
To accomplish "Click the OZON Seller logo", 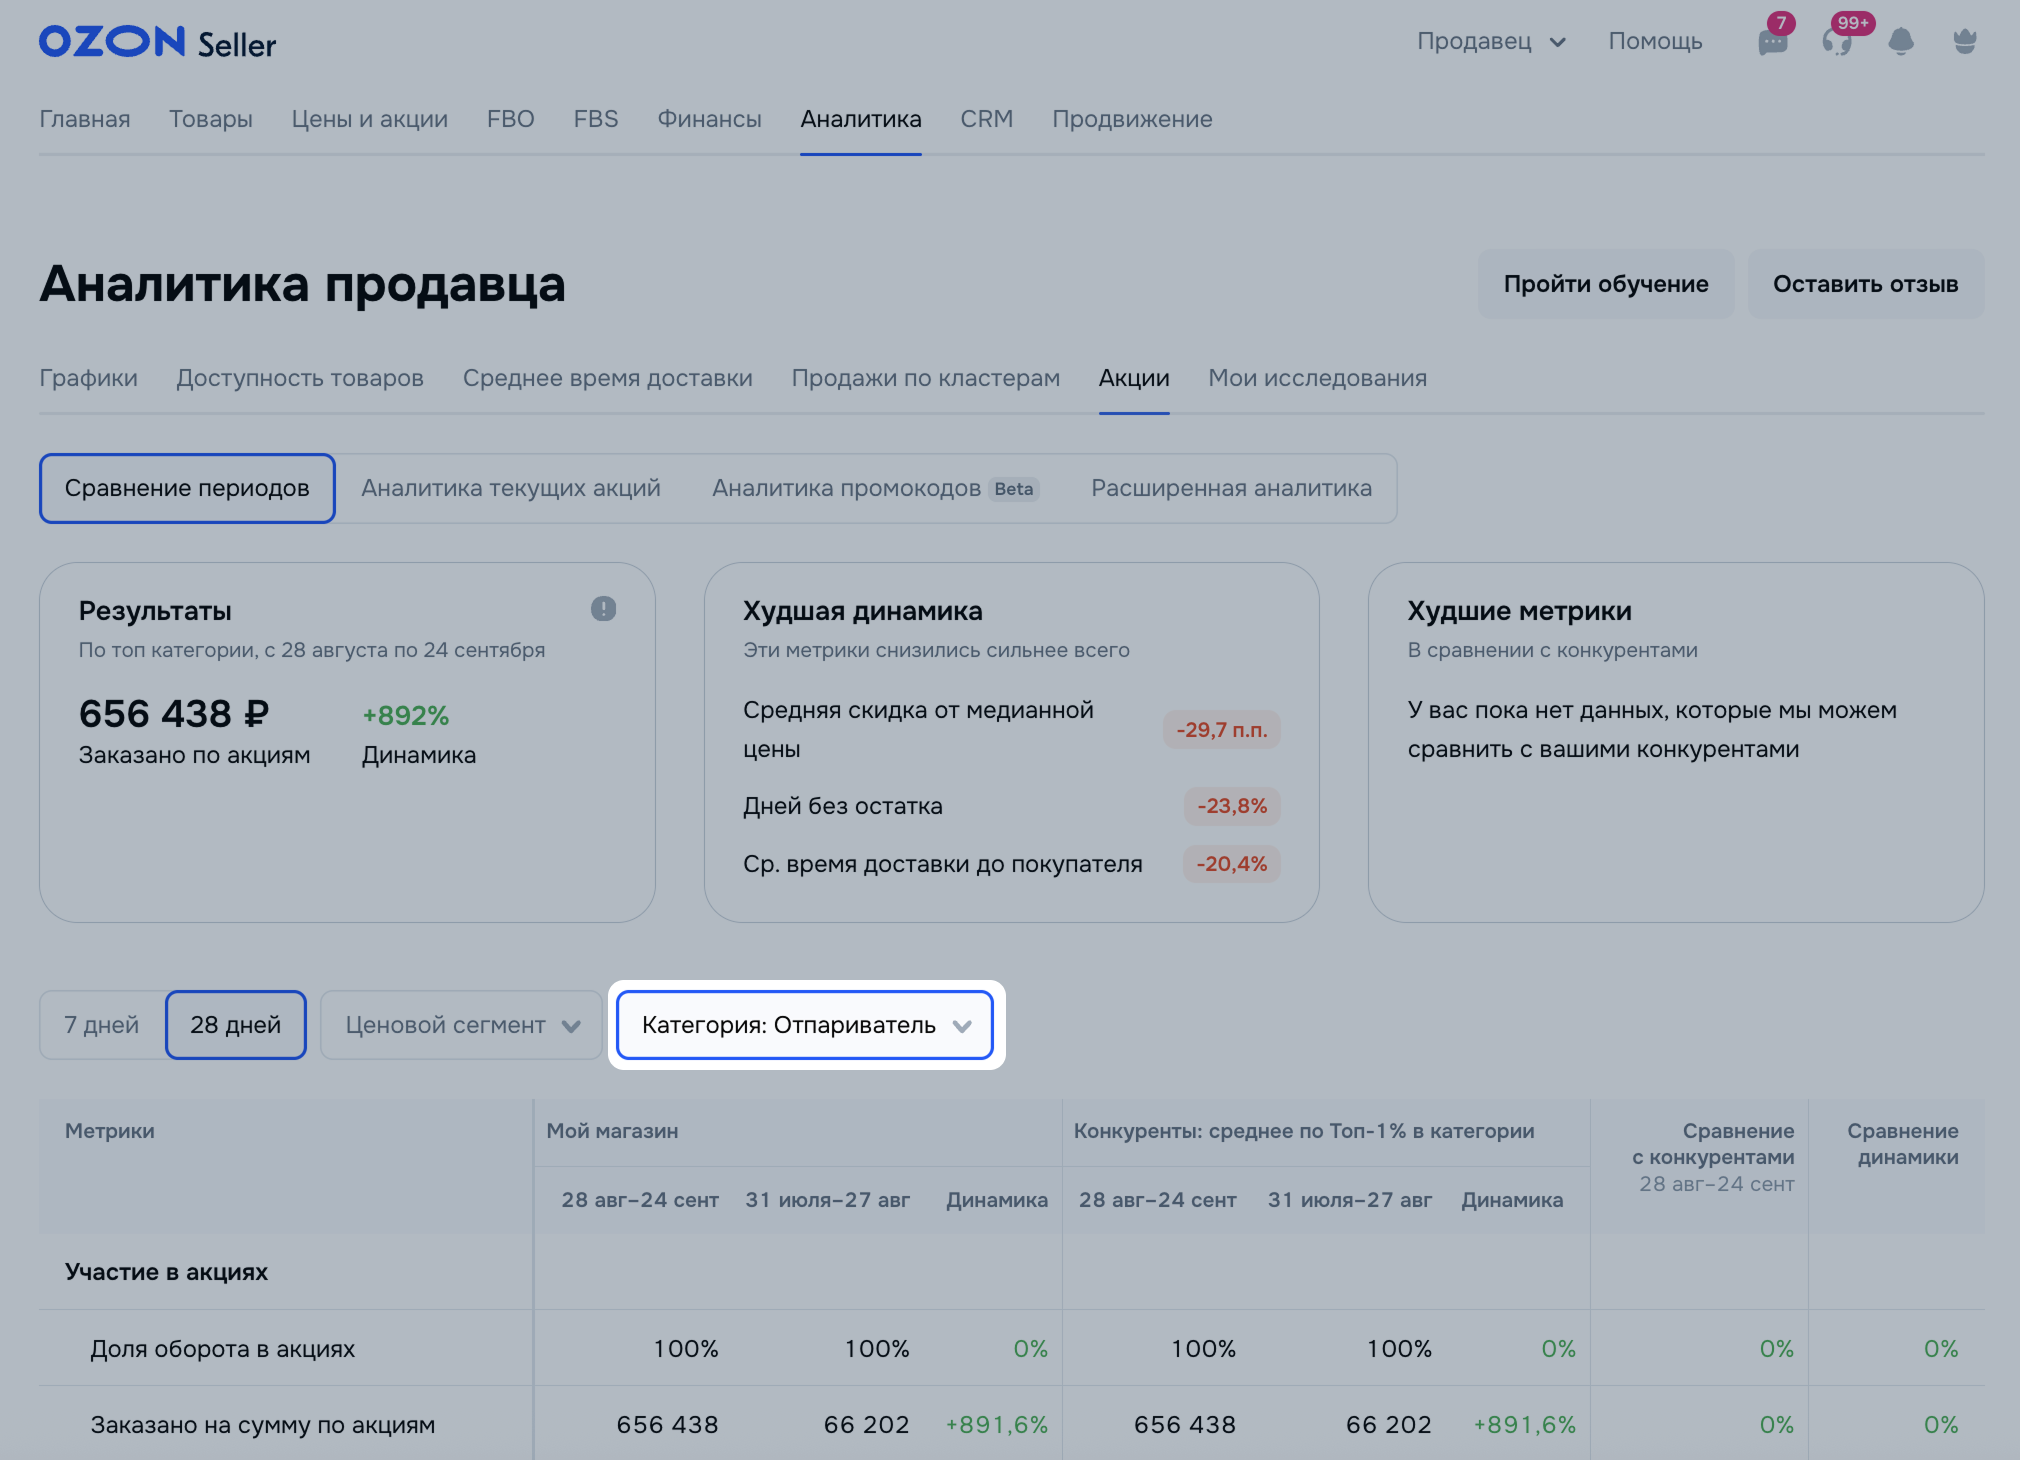I will coord(157,42).
